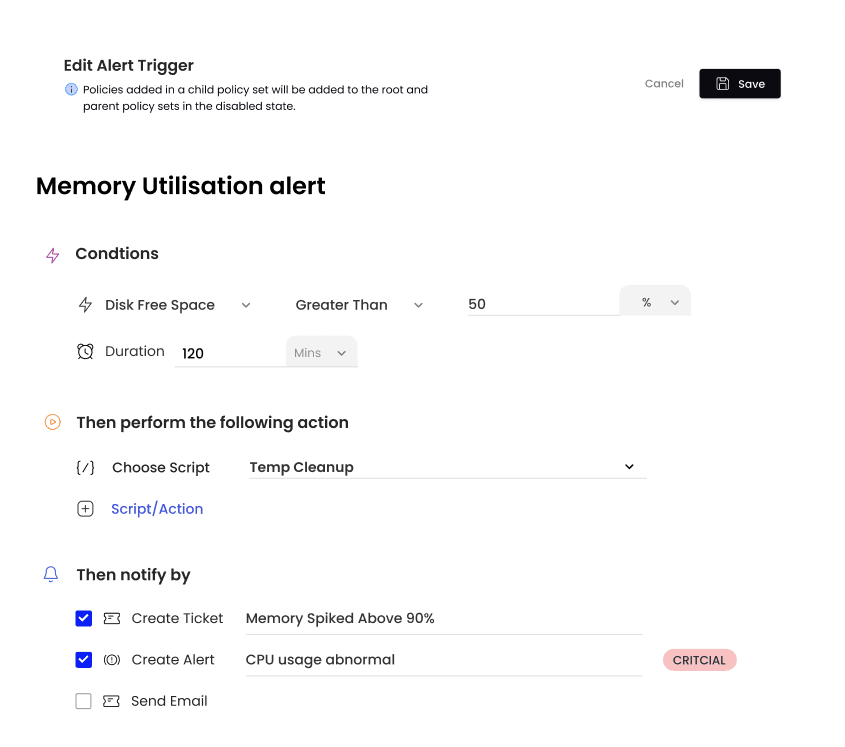This screenshot has height=747, width=845.
Task: Click the Then perform the following action heading
Action: coord(212,423)
